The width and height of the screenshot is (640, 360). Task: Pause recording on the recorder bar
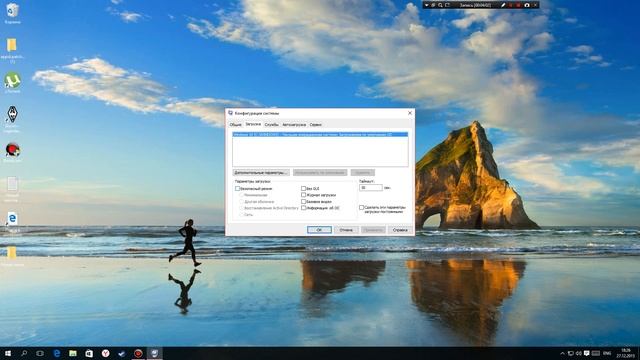click(511, 5)
